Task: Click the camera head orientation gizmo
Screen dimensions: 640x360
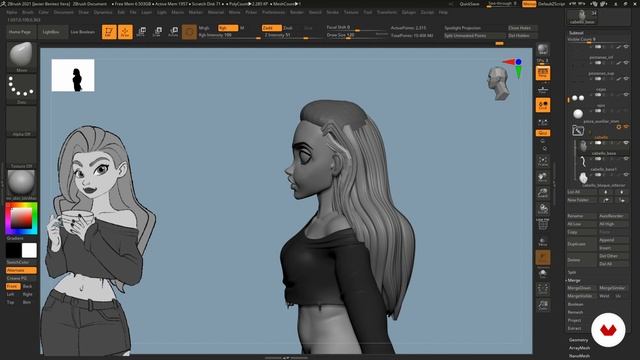Action: click(x=498, y=84)
